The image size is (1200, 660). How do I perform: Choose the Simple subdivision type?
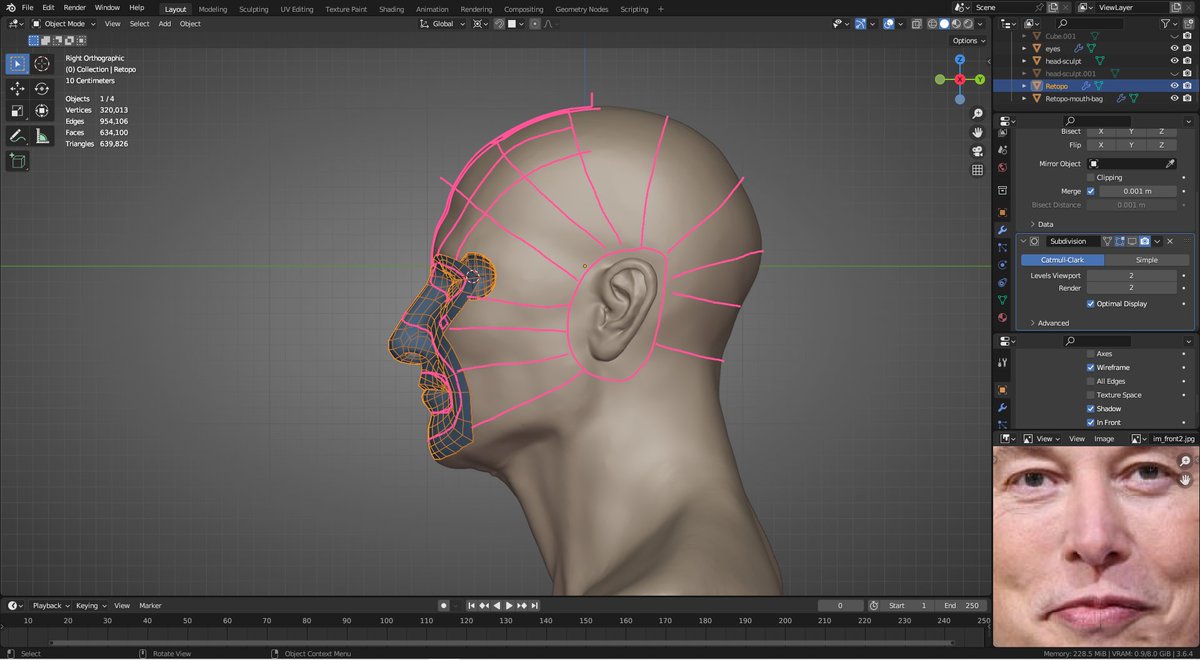[x=1147, y=259]
